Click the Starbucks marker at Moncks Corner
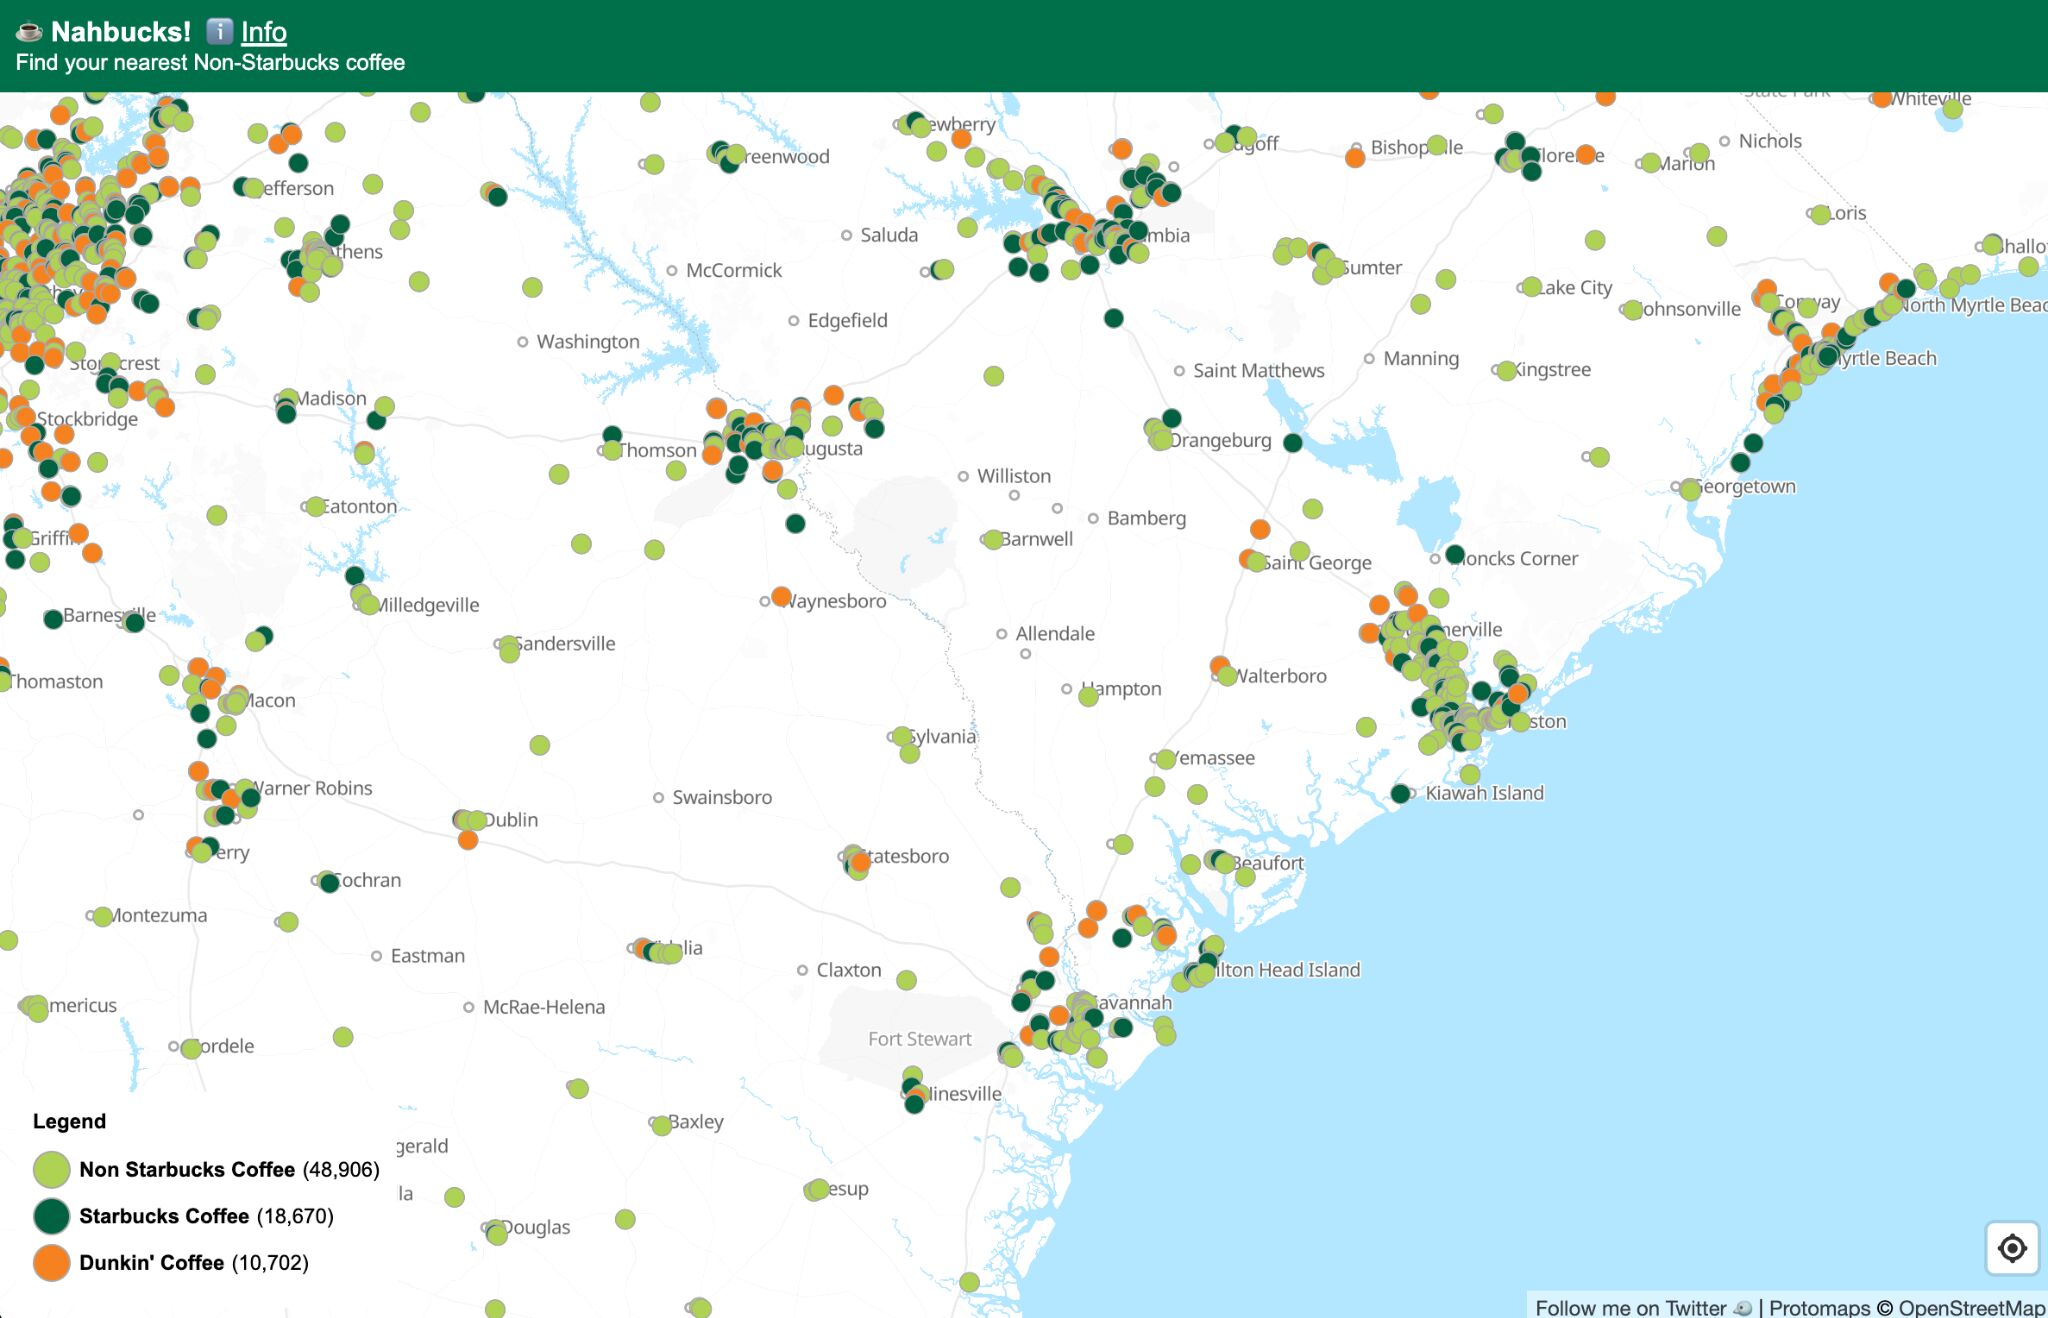The width and height of the screenshot is (2048, 1318). (x=1455, y=554)
